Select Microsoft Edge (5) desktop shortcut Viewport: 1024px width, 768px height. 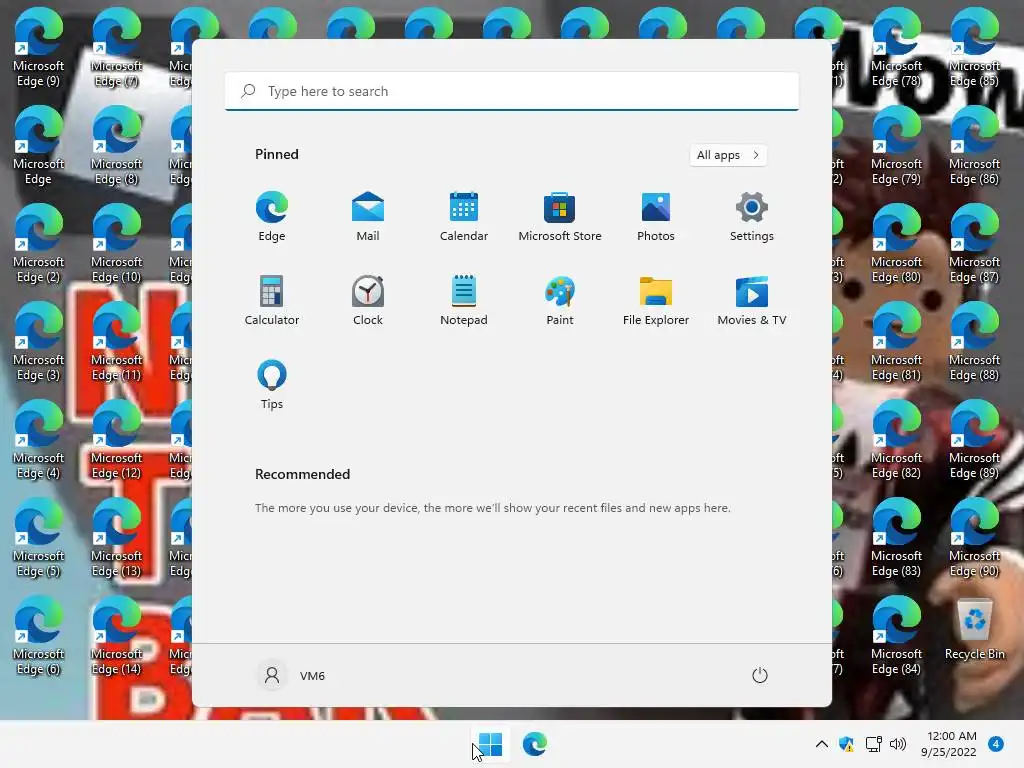point(39,538)
